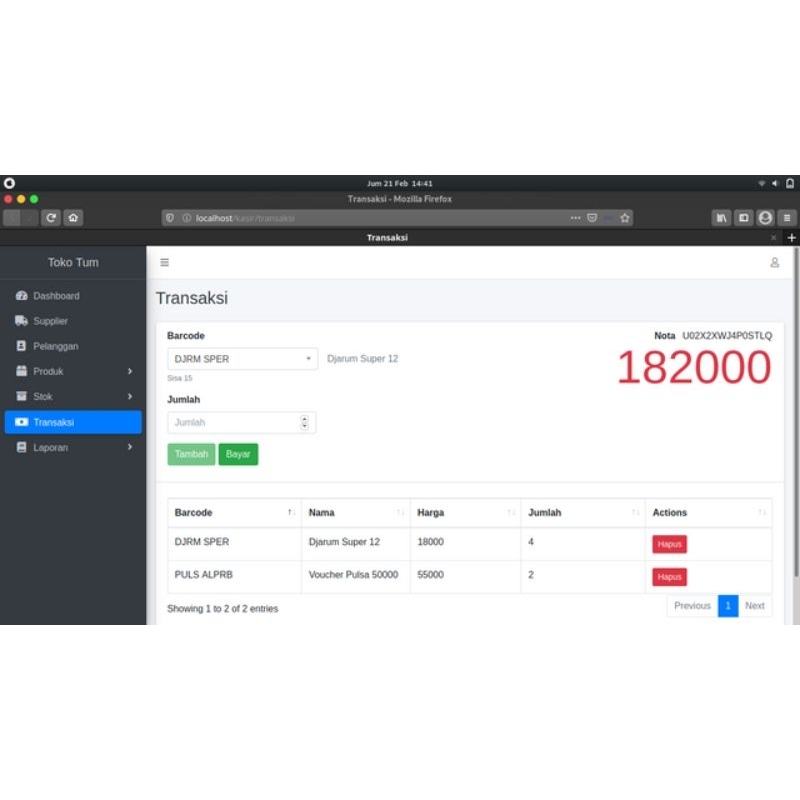Increment Jumlah using the stepper arrows
Screen dimensions: 800x800
pos(305,418)
